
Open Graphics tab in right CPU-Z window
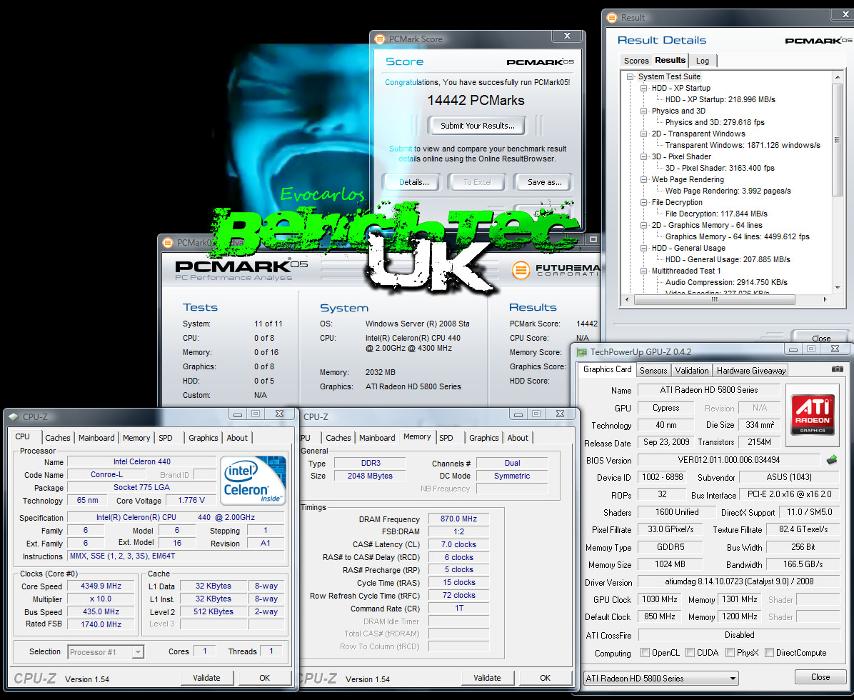[x=484, y=437]
